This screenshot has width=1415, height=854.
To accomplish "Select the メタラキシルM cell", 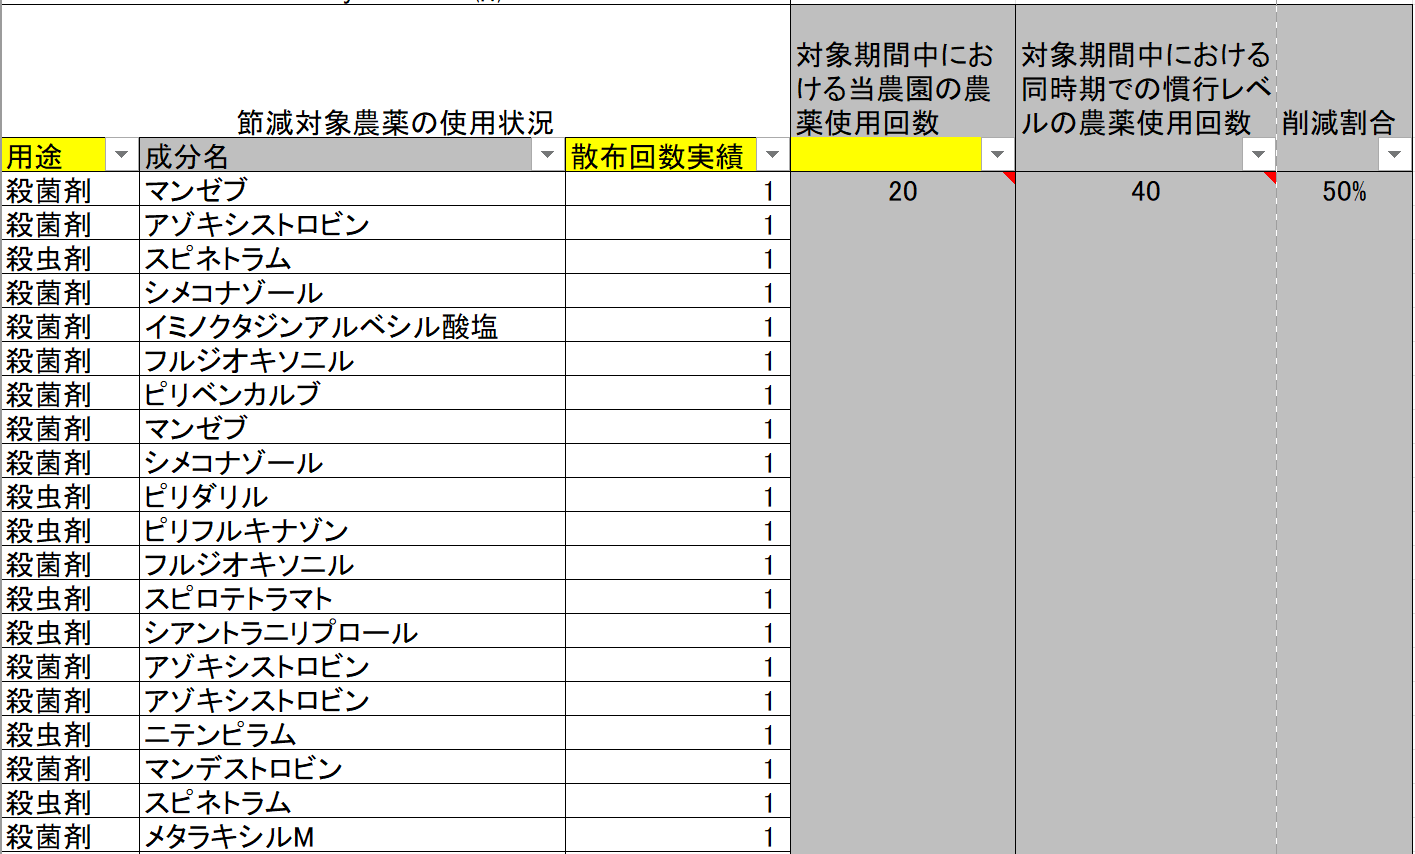I will 229,836.
